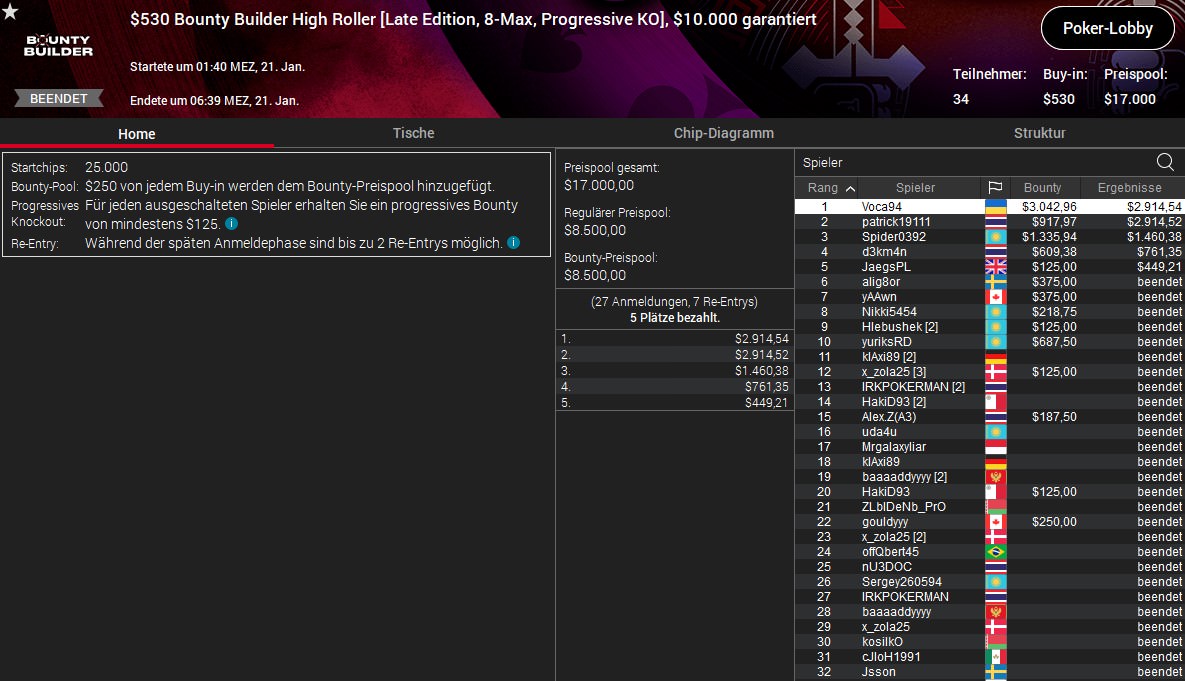Click the flag column header icon
Screen dimensions: 1185x681
point(995,188)
